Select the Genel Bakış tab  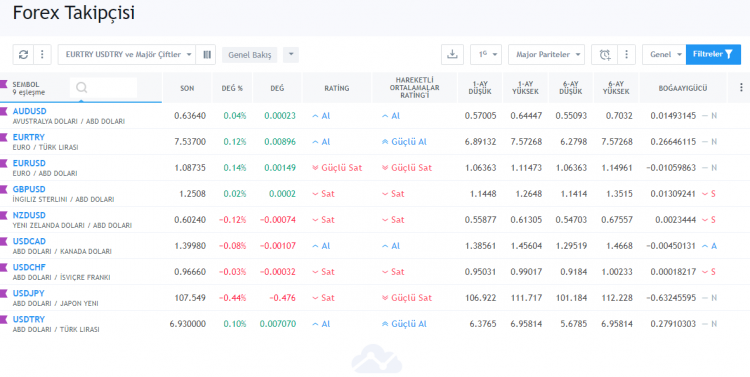click(x=250, y=55)
